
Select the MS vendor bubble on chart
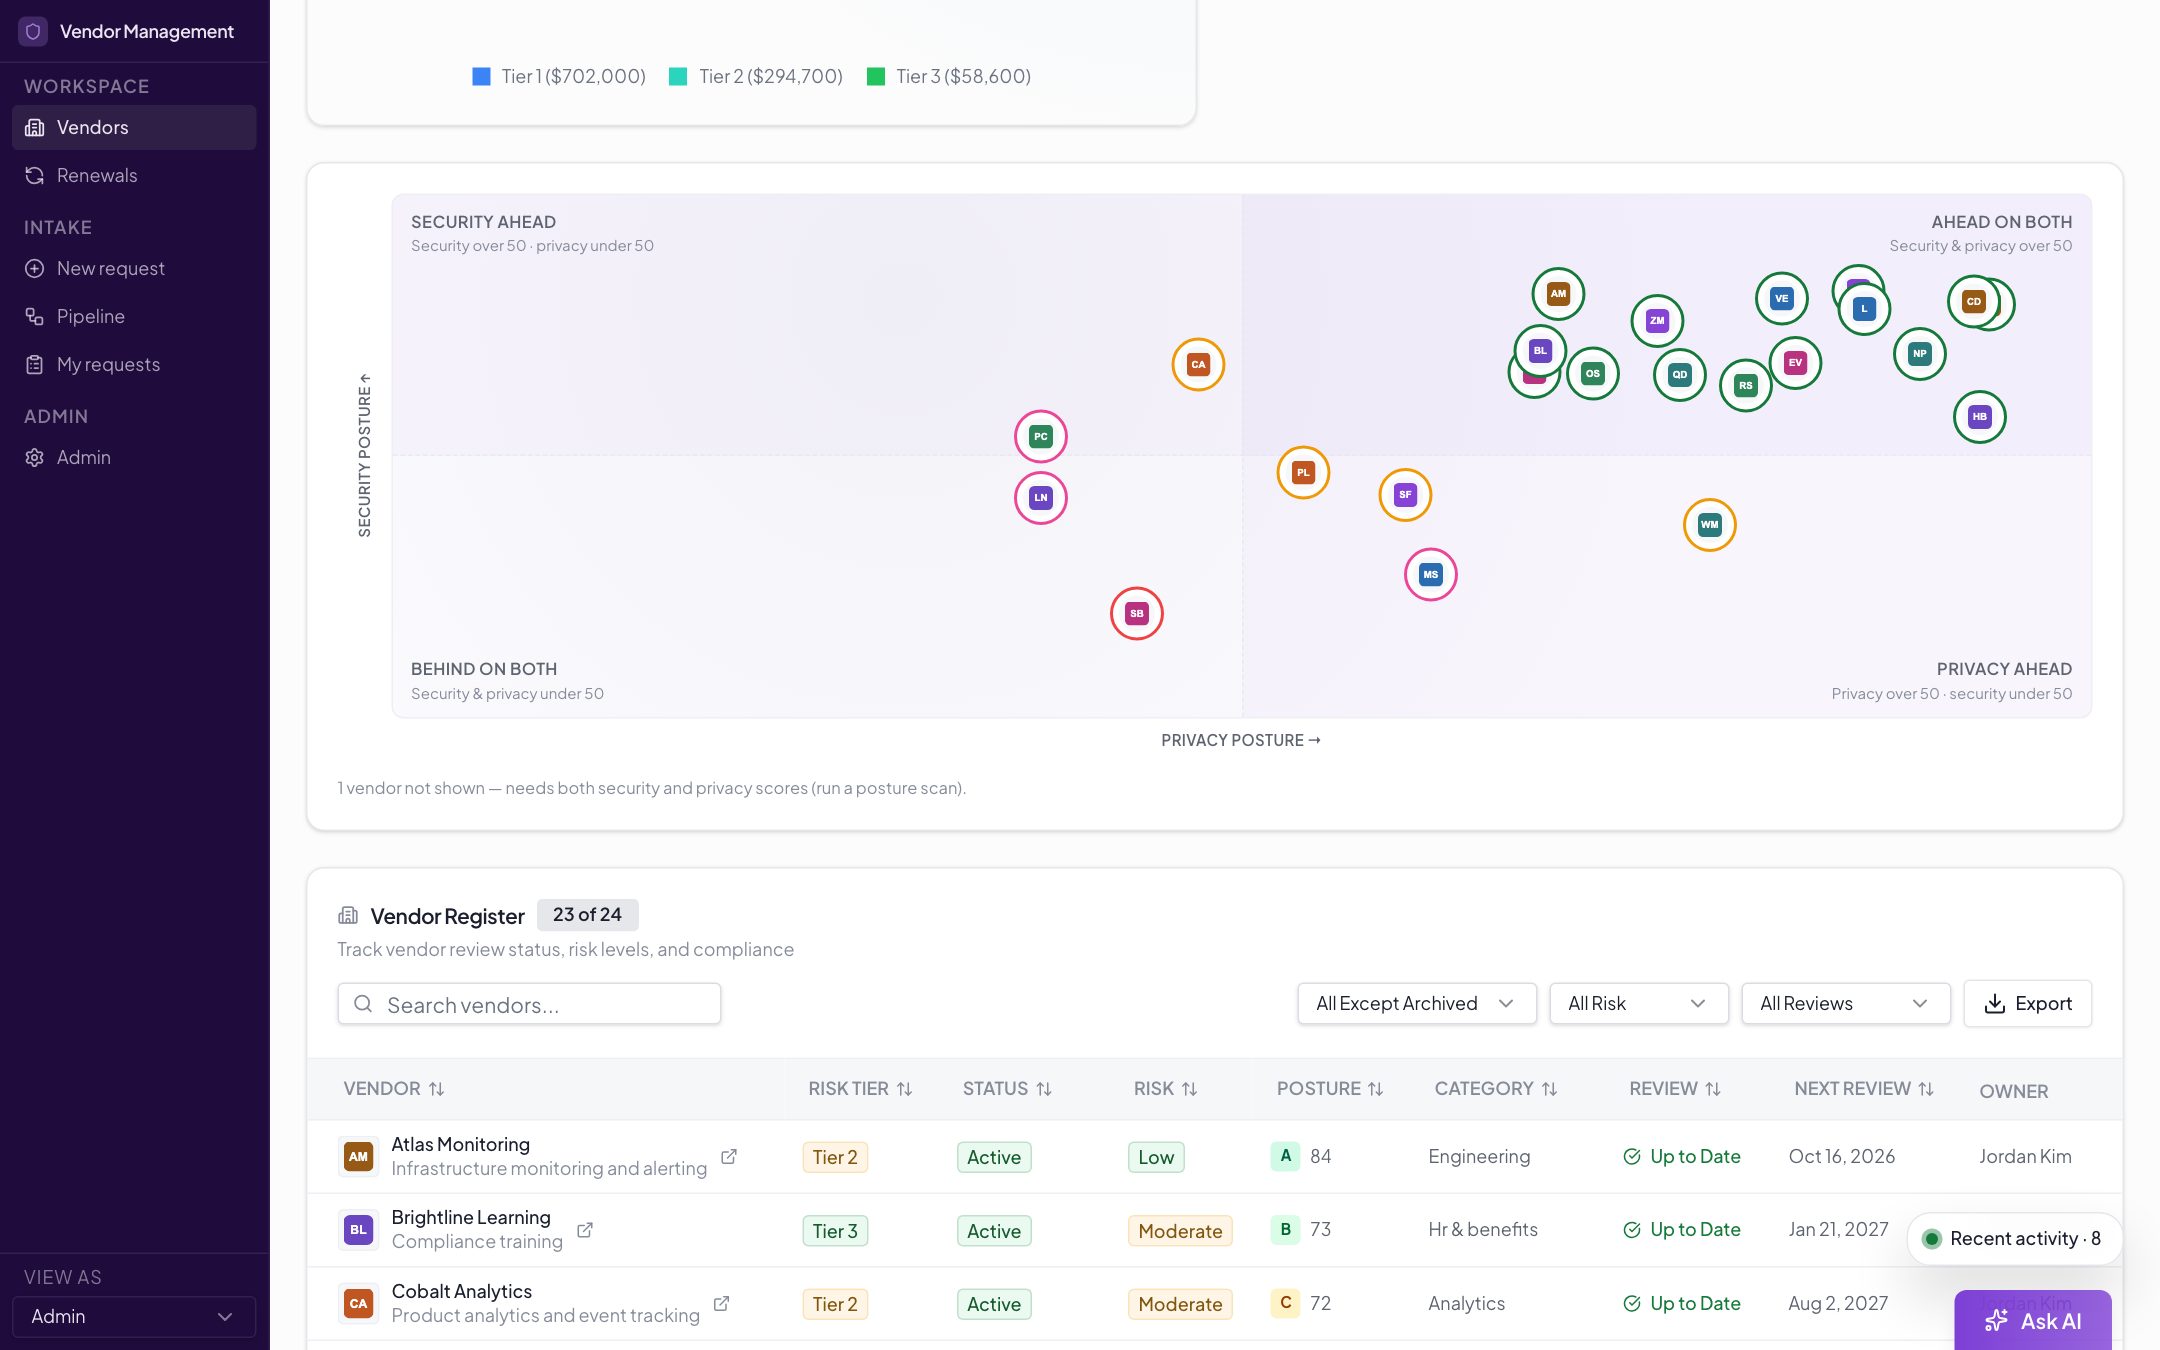point(1431,575)
